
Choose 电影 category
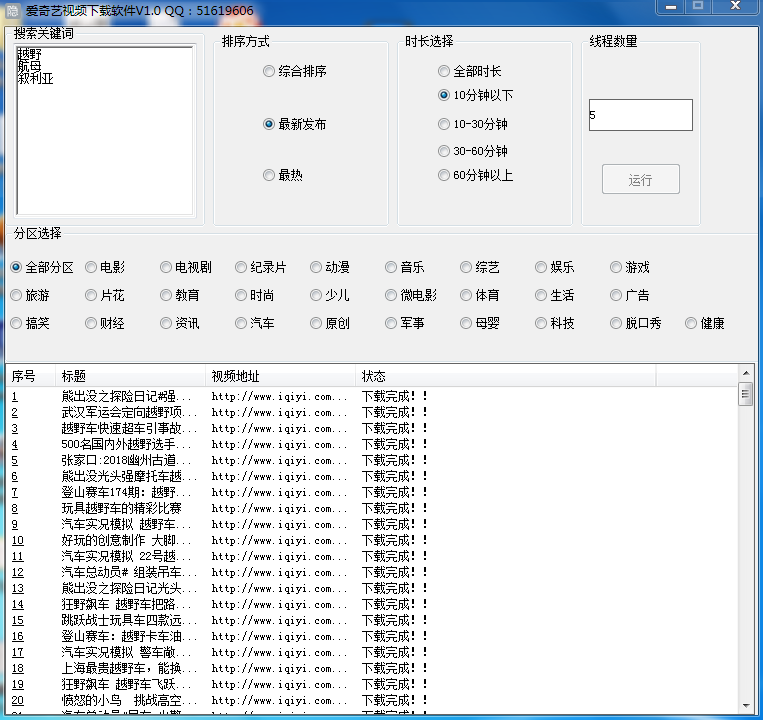coord(105,267)
